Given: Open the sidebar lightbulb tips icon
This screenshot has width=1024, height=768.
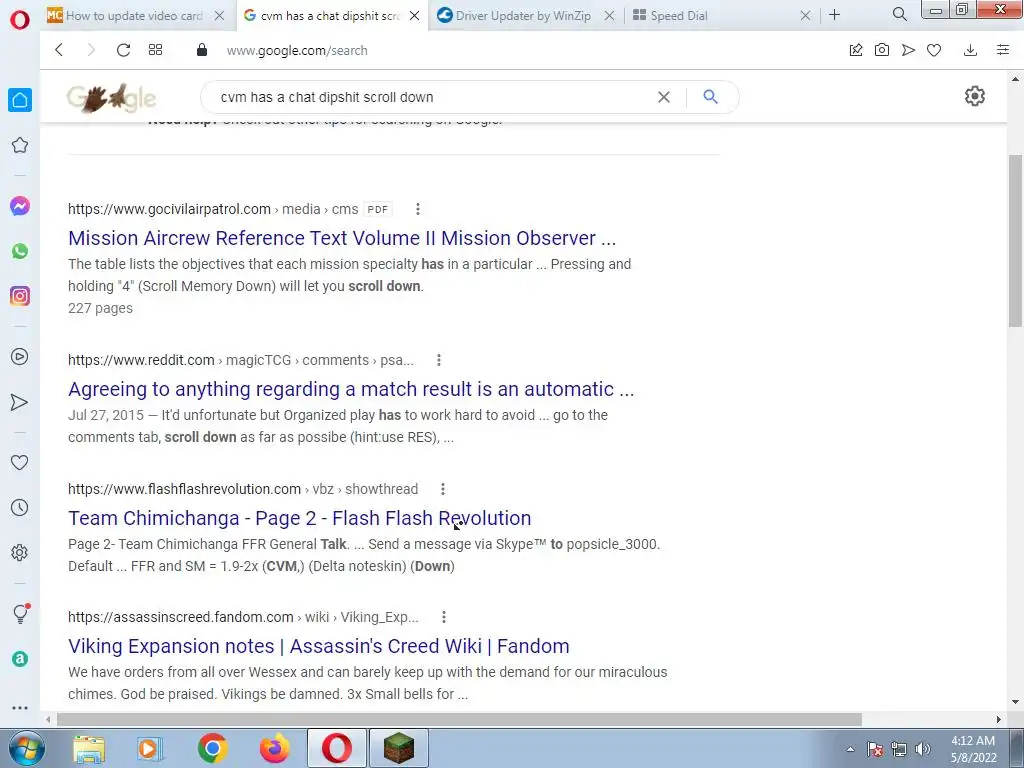Looking at the screenshot, I should click(21, 613).
